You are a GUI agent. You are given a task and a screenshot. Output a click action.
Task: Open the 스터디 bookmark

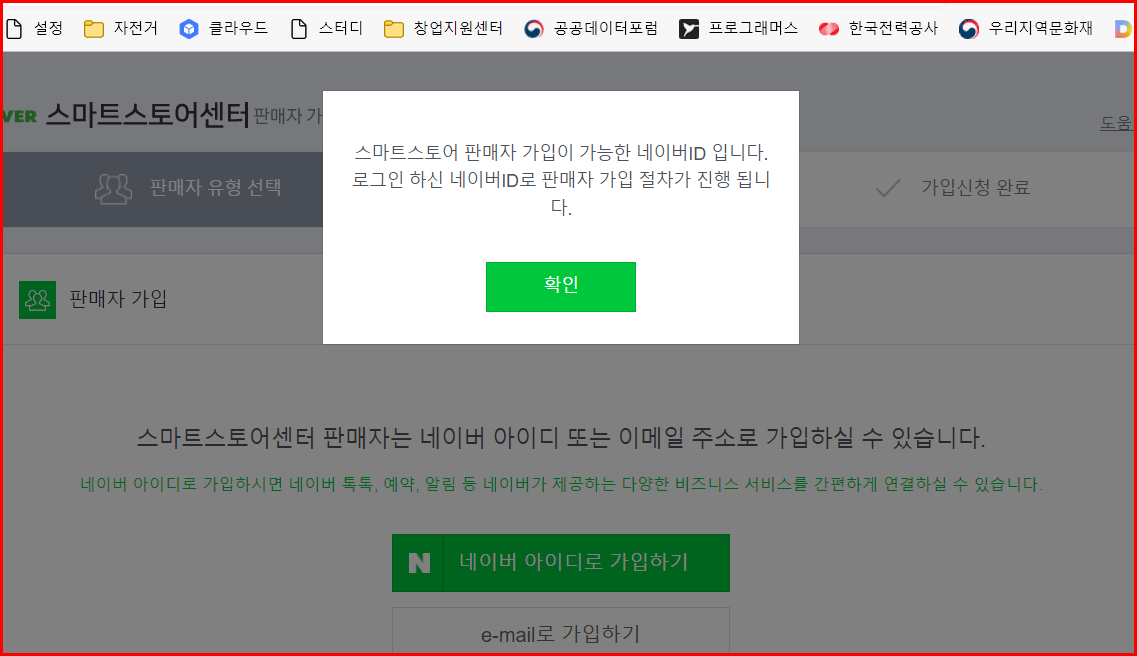pyautogui.click(x=326, y=28)
